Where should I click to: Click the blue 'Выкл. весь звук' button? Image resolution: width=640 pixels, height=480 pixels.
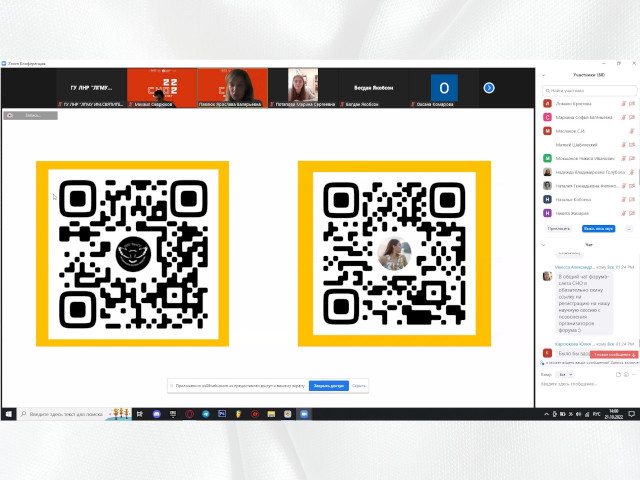pyautogui.click(x=598, y=229)
